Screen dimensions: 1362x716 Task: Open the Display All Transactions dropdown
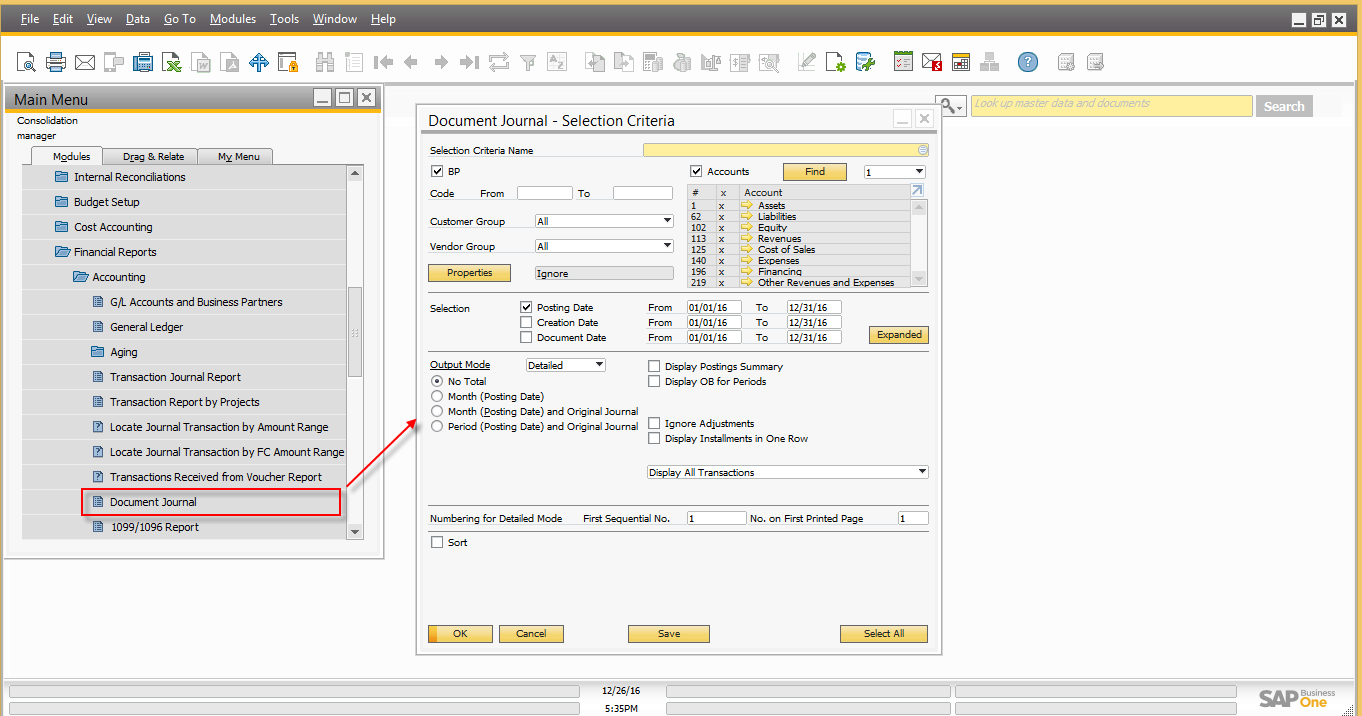(921, 473)
